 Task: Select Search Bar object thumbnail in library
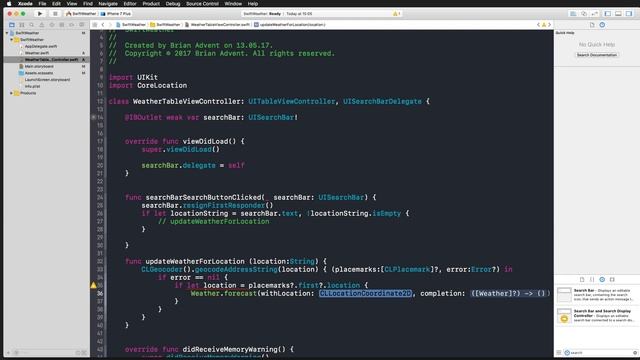point(564,295)
